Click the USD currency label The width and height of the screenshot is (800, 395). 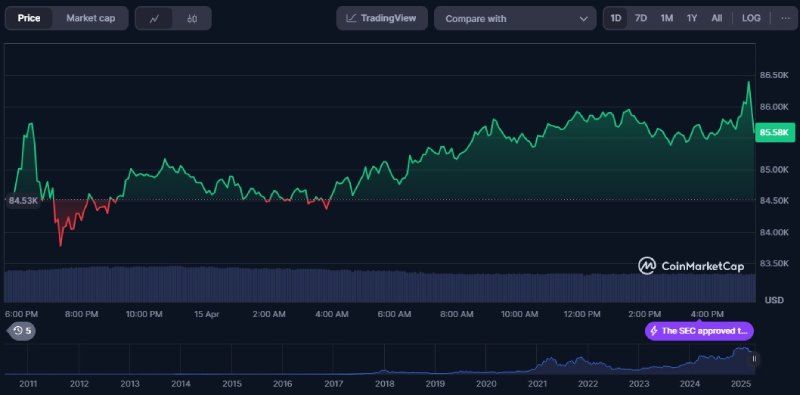coord(774,300)
